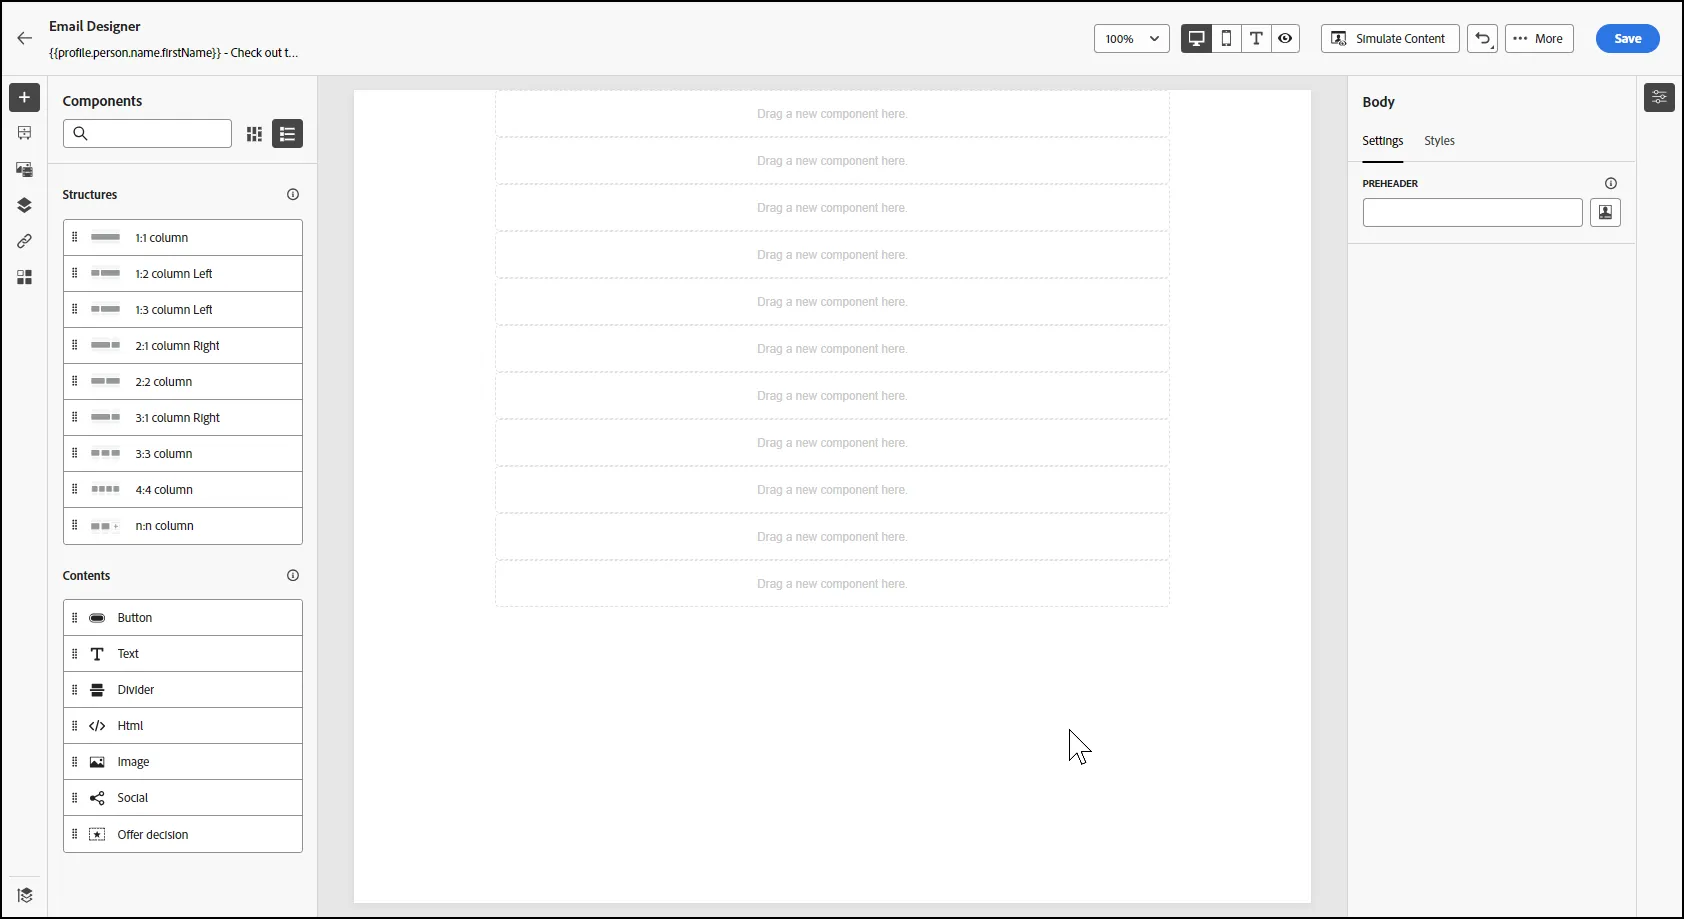Click the Contents info icon
This screenshot has height=919, width=1684.
tap(293, 576)
